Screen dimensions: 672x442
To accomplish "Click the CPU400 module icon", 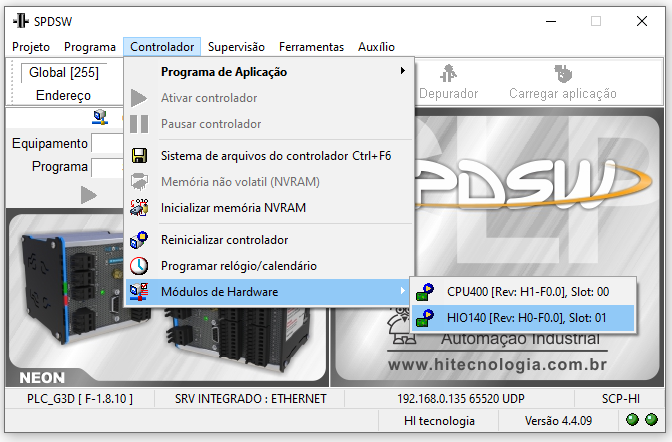I will click(425, 292).
